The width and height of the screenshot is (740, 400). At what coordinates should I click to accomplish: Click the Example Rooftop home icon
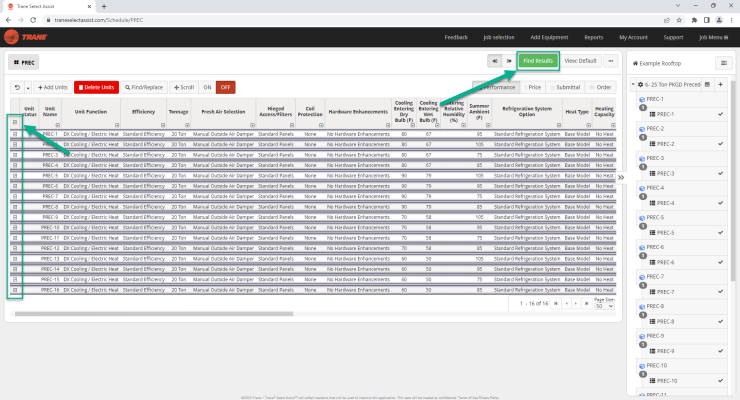[635, 63]
